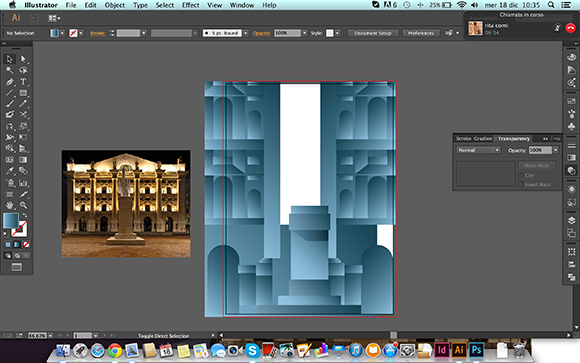
Task: Select the Direct Selection tool
Action: click(x=23, y=59)
